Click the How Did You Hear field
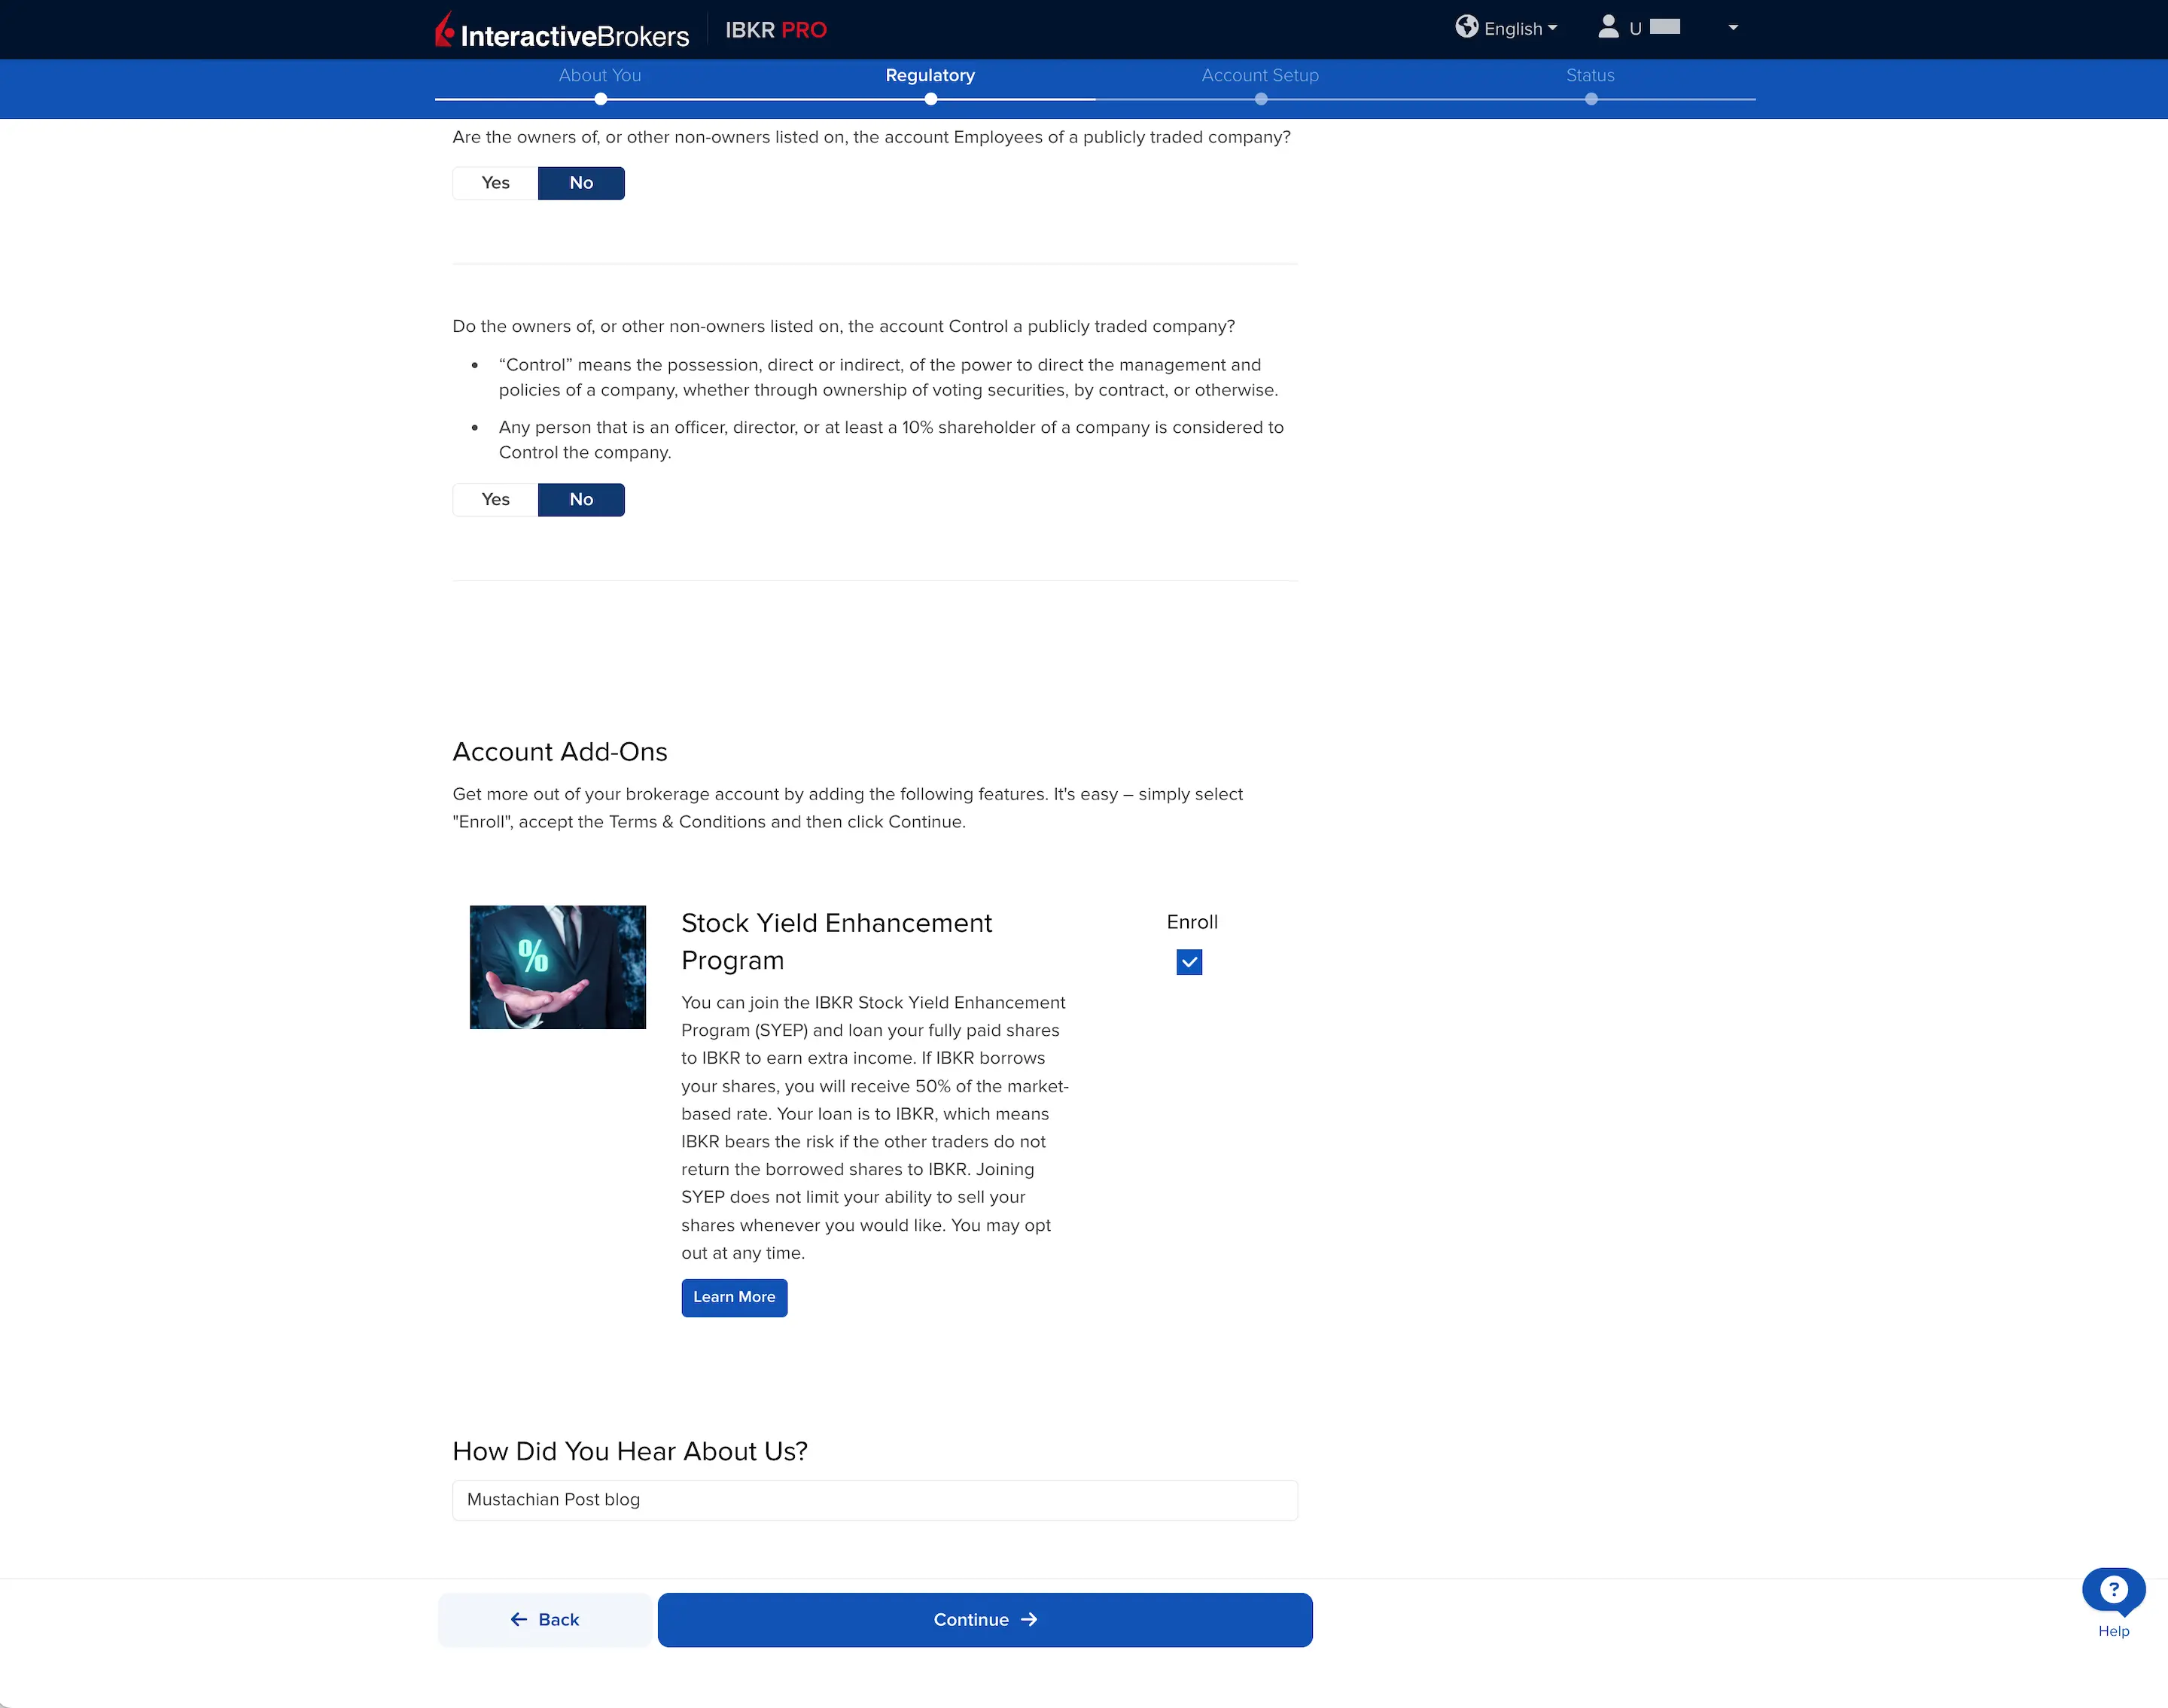Image resolution: width=2168 pixels, height=1708 pixels. point(874,1499)
